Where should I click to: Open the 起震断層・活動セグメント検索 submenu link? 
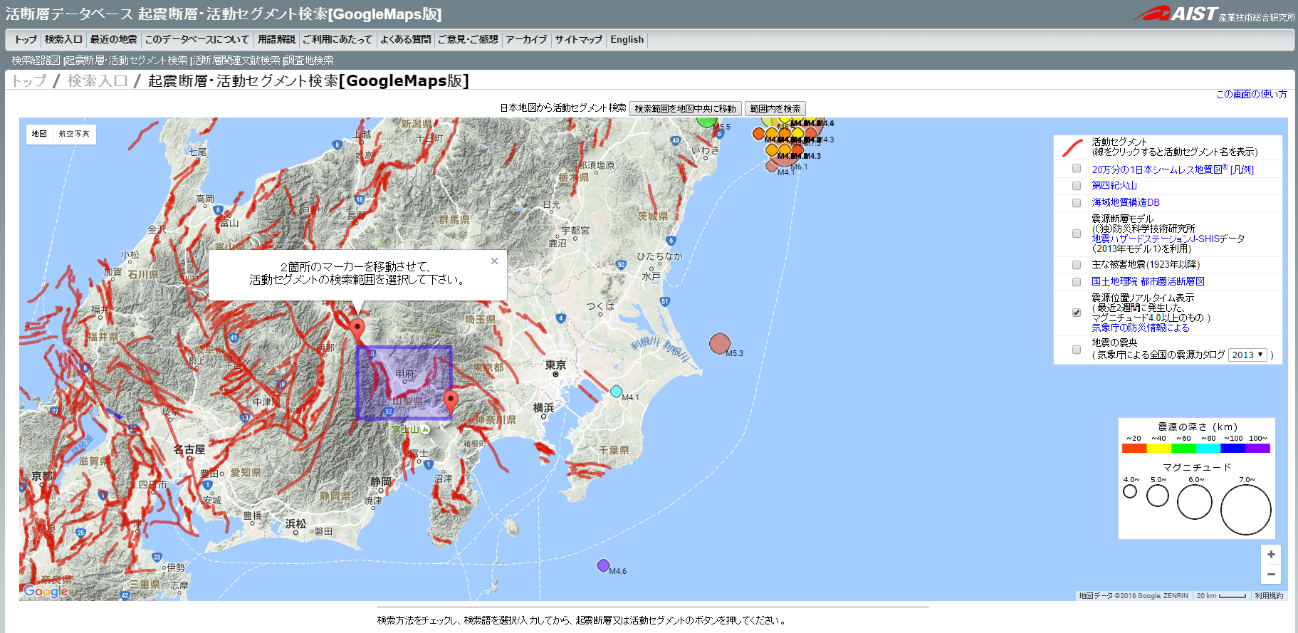(x=126, y=61)
